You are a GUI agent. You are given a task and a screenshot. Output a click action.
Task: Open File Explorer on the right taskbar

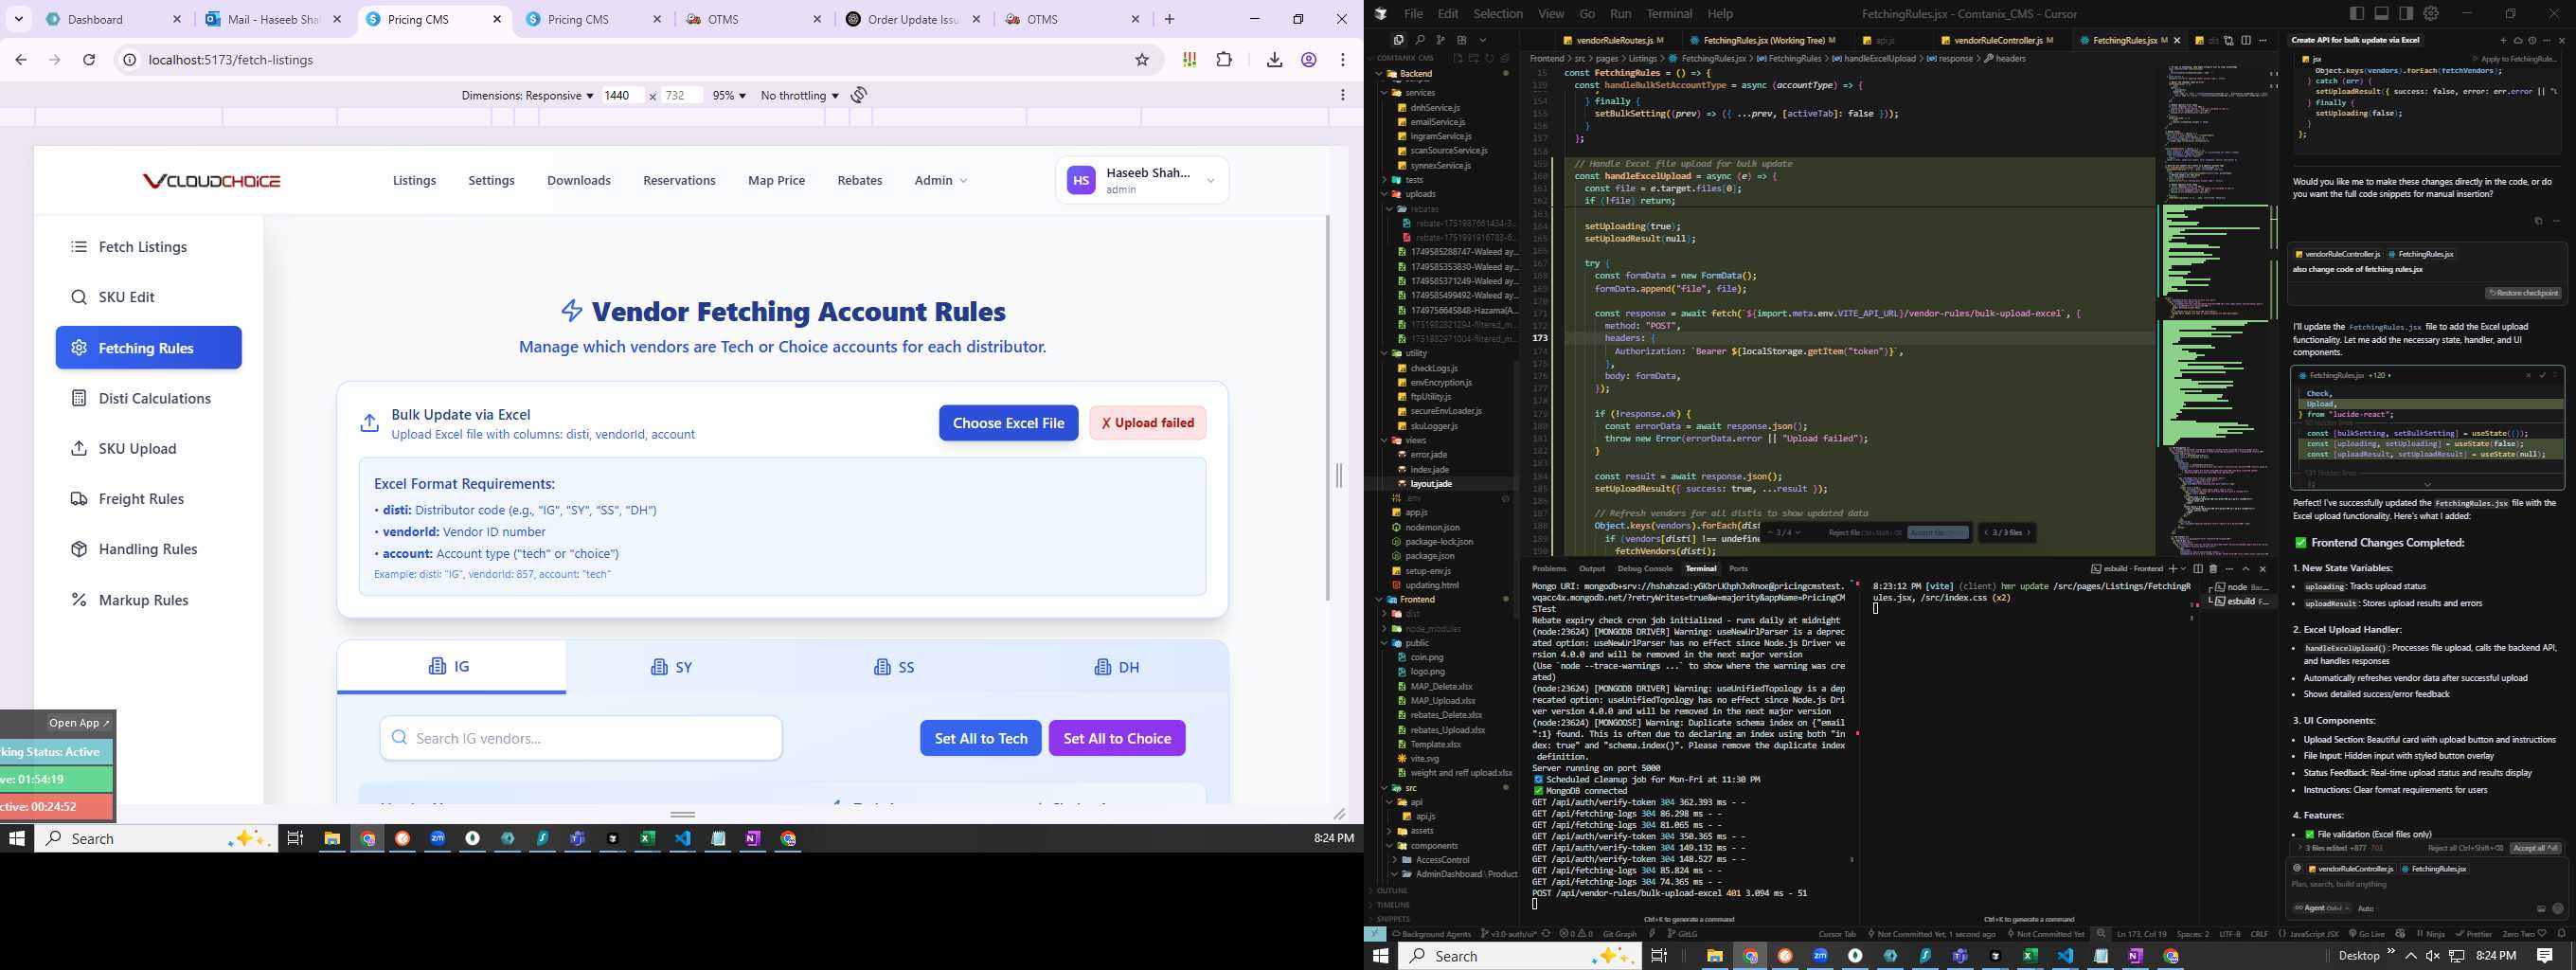click(x=1714, y=955)
